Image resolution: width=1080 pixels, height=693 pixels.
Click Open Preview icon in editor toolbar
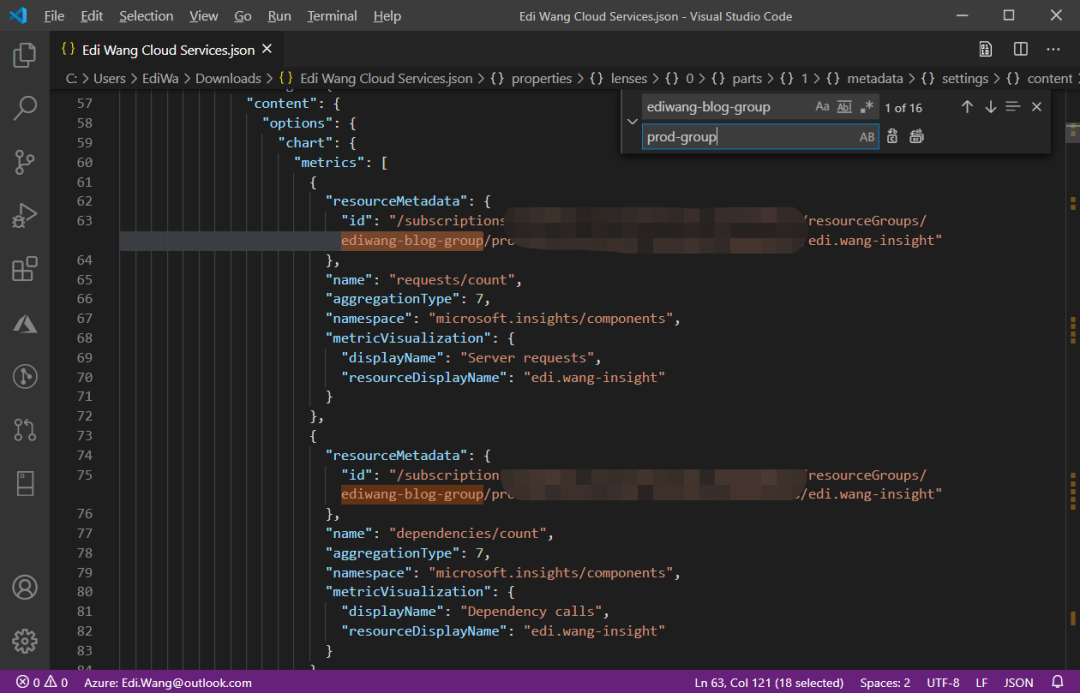[x=986, y=49]
